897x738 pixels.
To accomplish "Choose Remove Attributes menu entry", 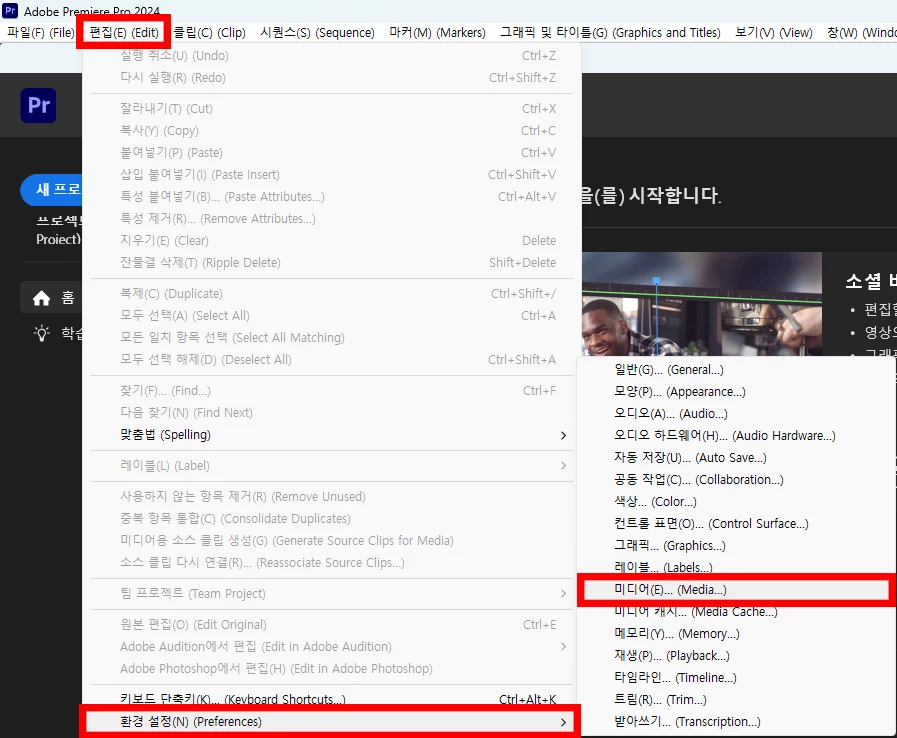I will pyautogui.click(x=332, y=219).
